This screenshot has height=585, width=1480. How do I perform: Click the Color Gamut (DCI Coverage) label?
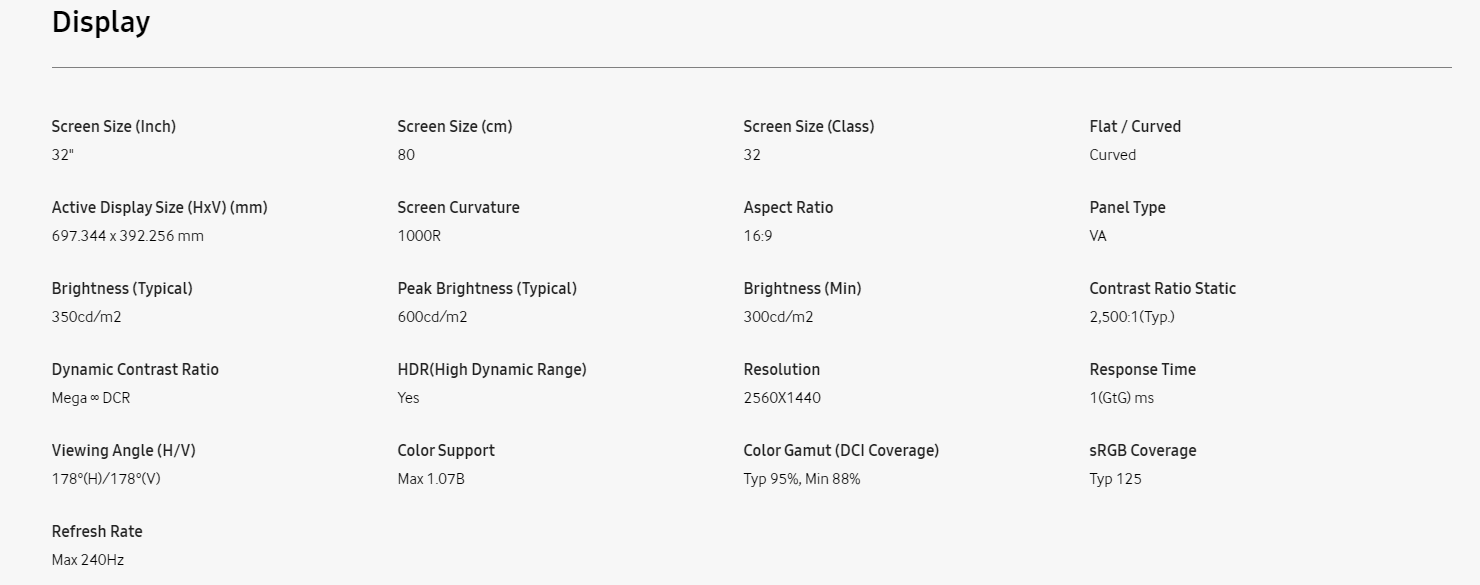841,450
